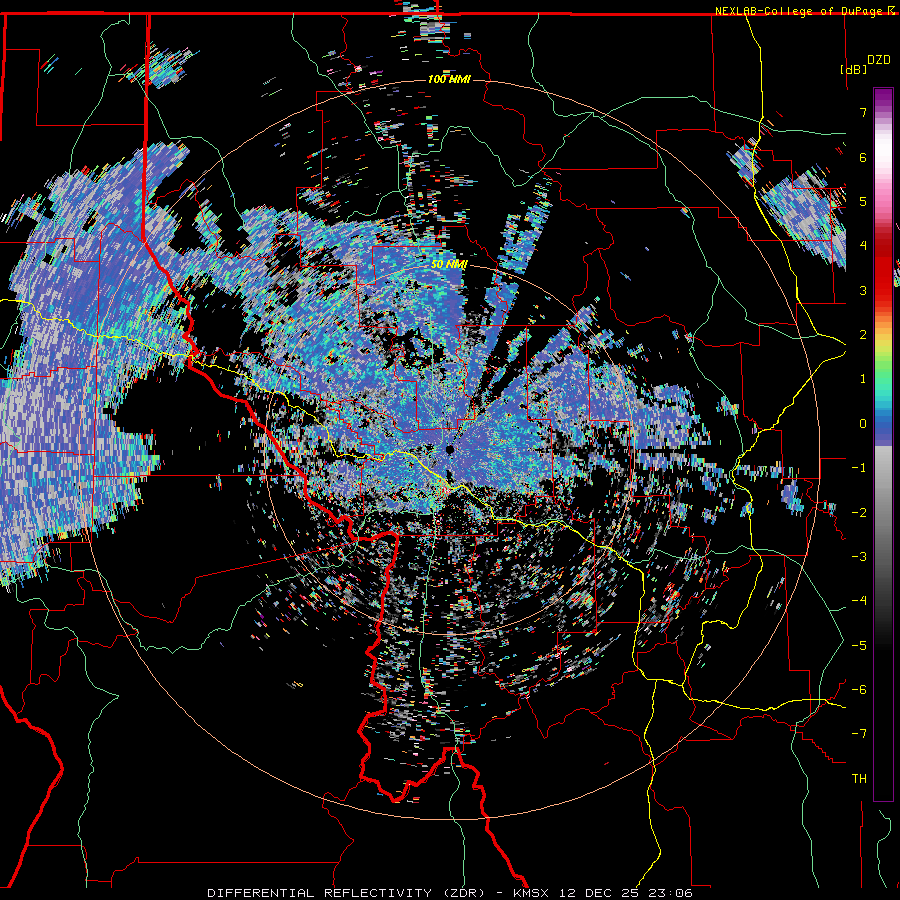Click the color scale value -3

[x=859, y=556]
